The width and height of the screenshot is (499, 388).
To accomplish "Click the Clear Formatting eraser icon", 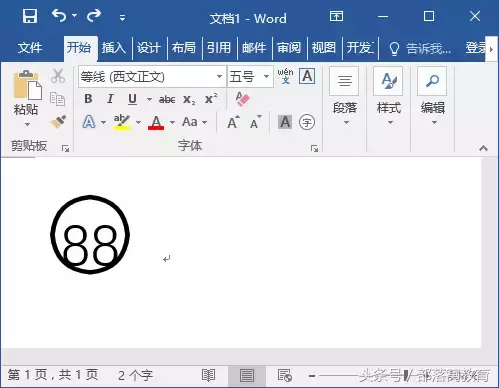I will click(242, 99).
